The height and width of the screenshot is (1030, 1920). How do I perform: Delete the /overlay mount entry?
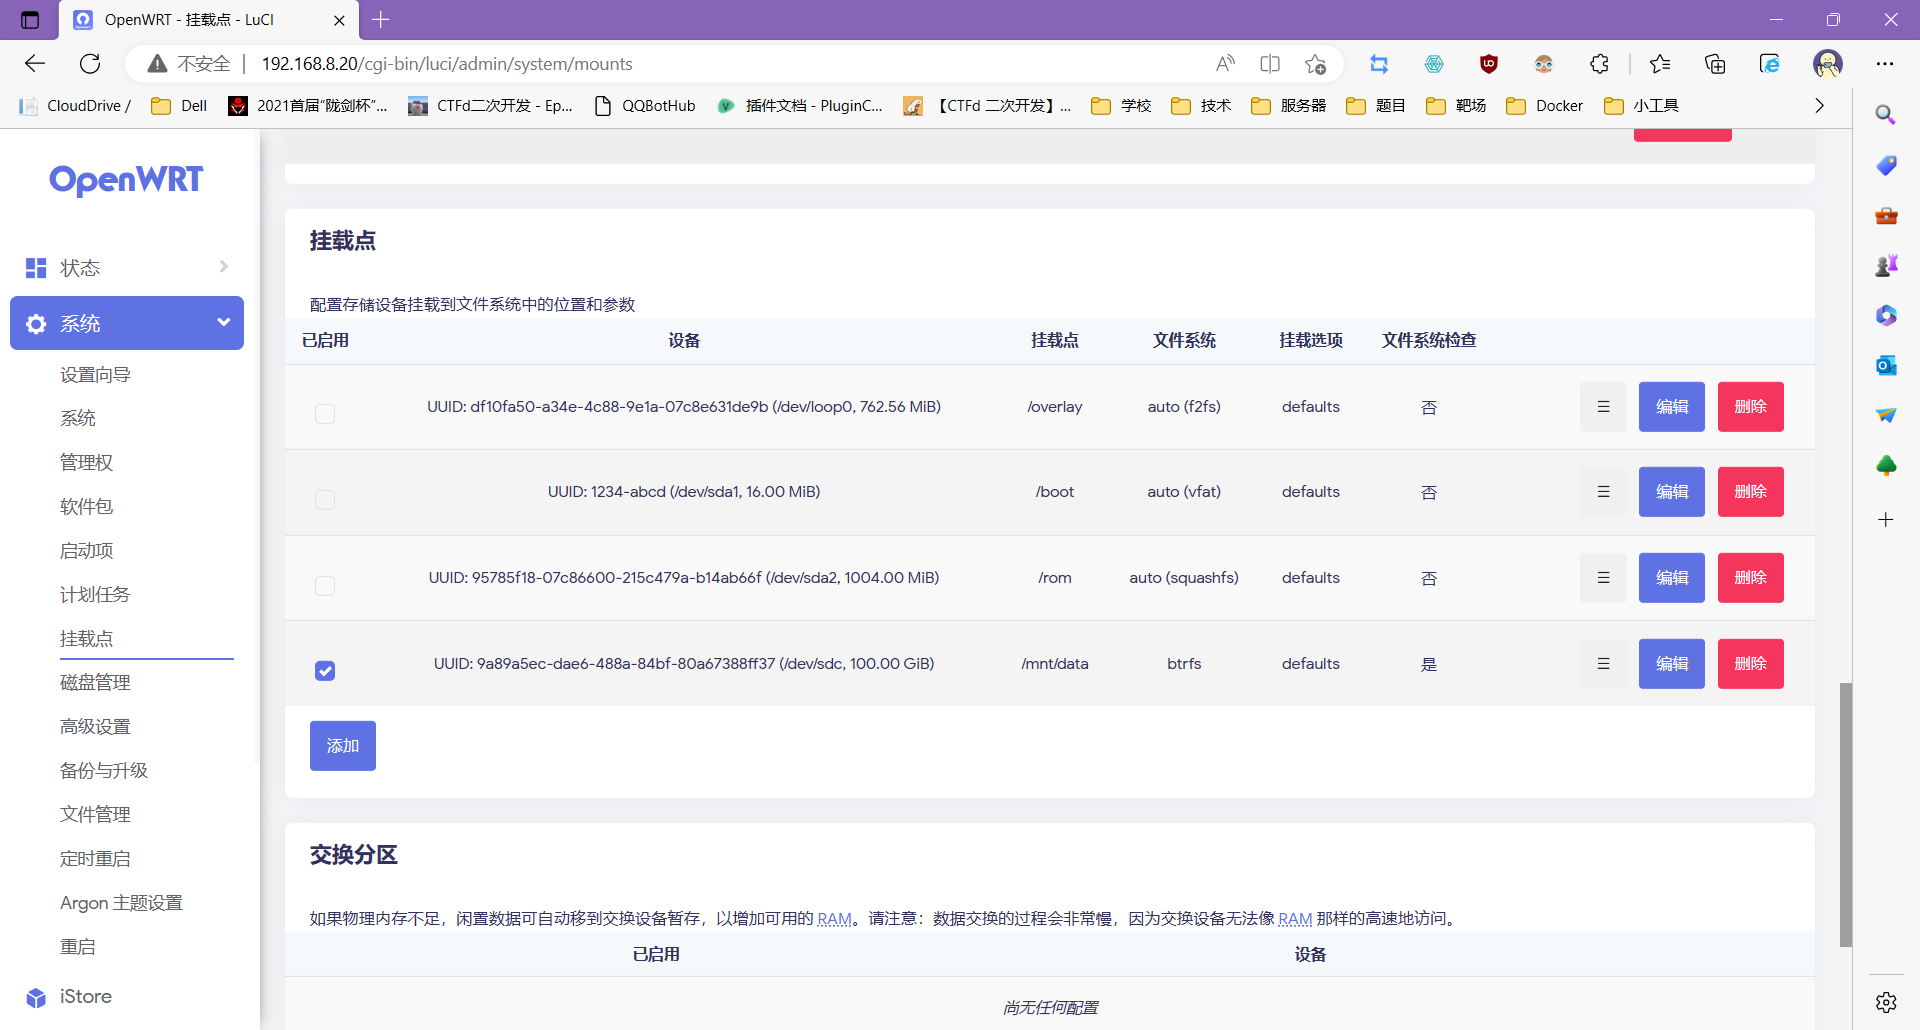[x=1750, y=407]
